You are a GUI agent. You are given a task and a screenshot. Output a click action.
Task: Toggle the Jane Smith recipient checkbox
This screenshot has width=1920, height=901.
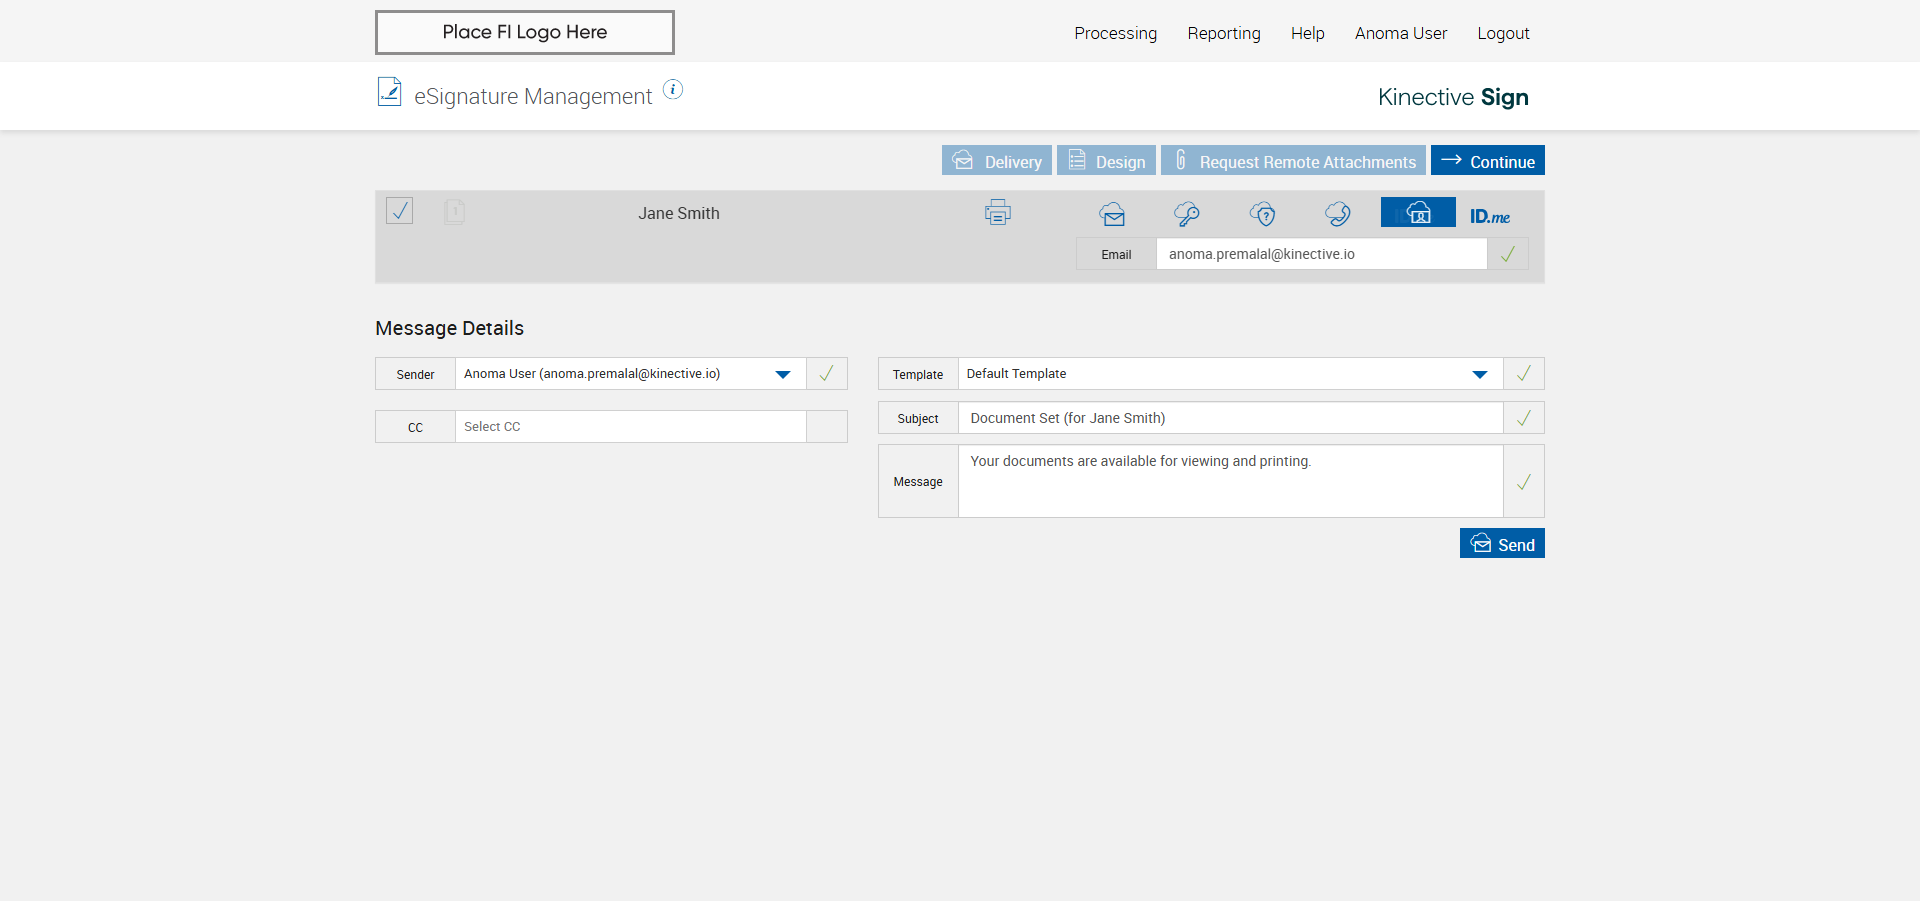click(400, 211)
